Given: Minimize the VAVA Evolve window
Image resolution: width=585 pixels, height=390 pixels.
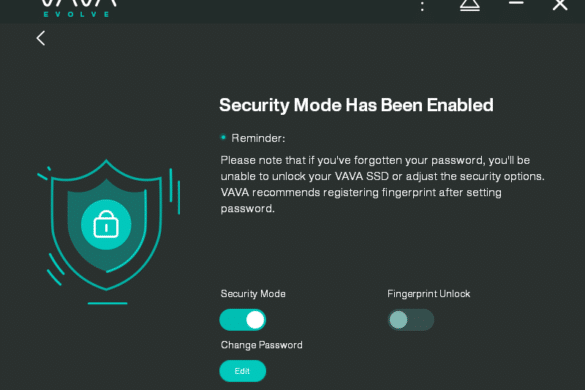Looking at the screenshot, I should point(516,3).
